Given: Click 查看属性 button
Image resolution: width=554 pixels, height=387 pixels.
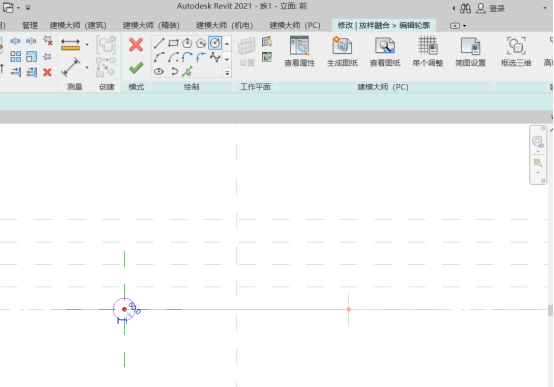Looking at the screenshot, I should (x=300, y=52).
